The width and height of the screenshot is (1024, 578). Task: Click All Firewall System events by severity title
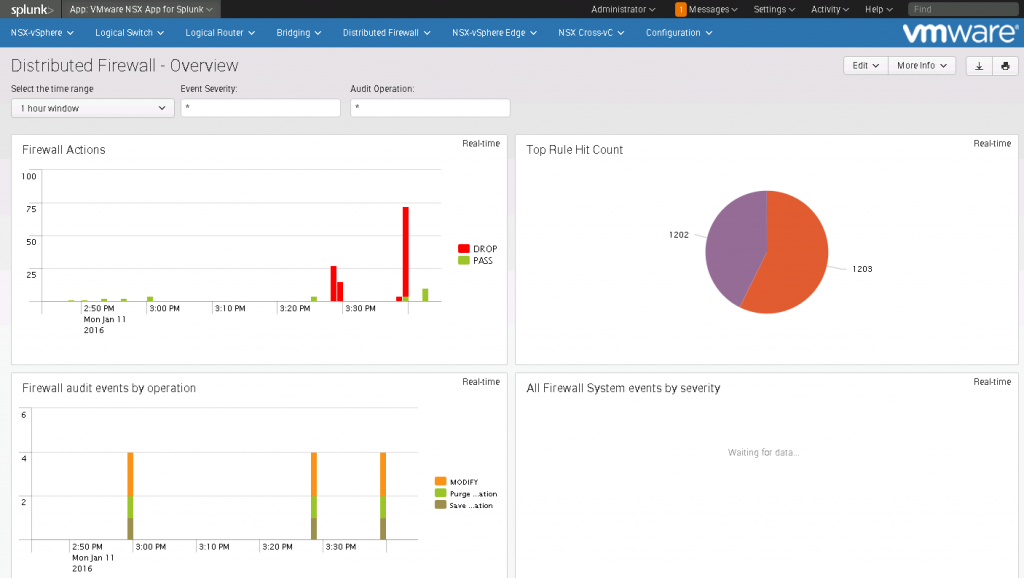coord(623,388)
